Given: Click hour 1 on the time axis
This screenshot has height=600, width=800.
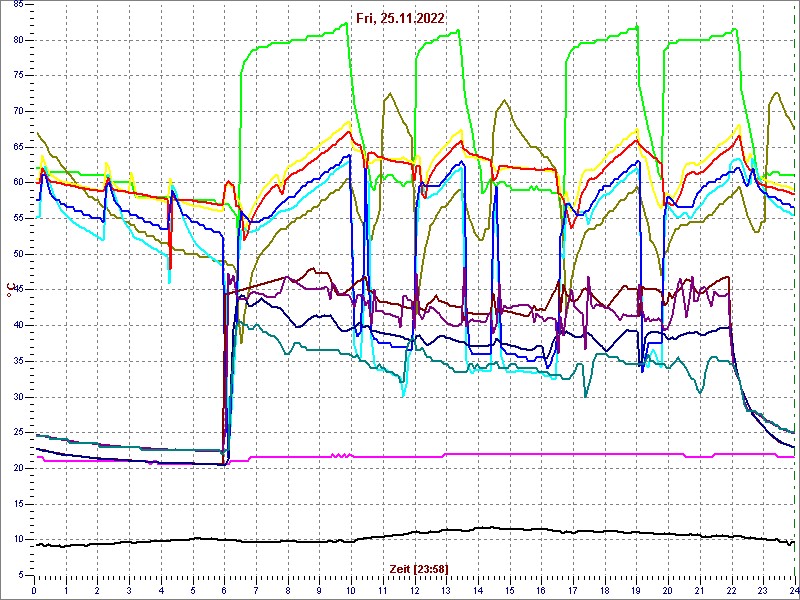Looking at the screenshot, I should click(x=66, y=590).
